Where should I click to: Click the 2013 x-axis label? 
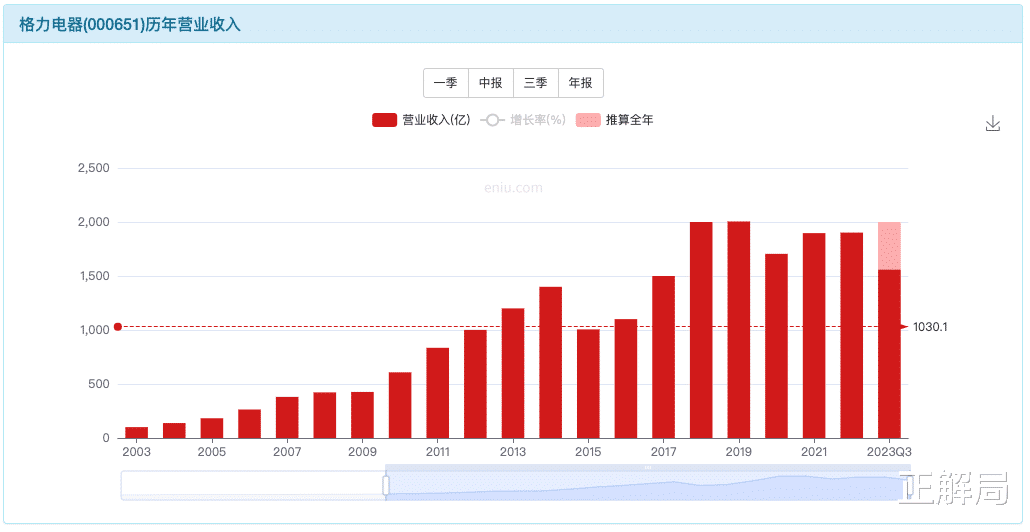click(513, 452)
